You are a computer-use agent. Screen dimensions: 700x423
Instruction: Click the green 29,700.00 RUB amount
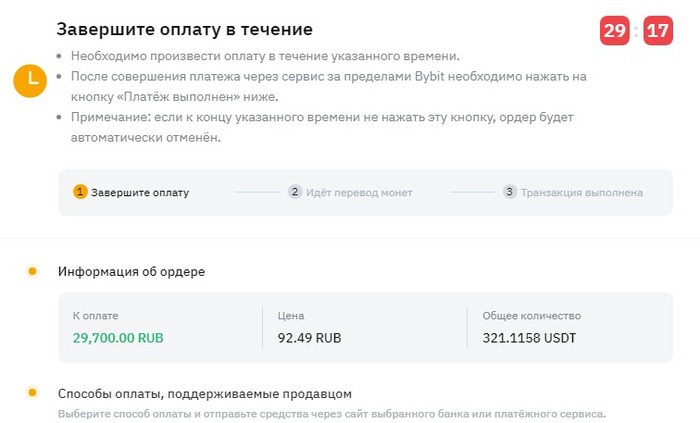(118, 338)
